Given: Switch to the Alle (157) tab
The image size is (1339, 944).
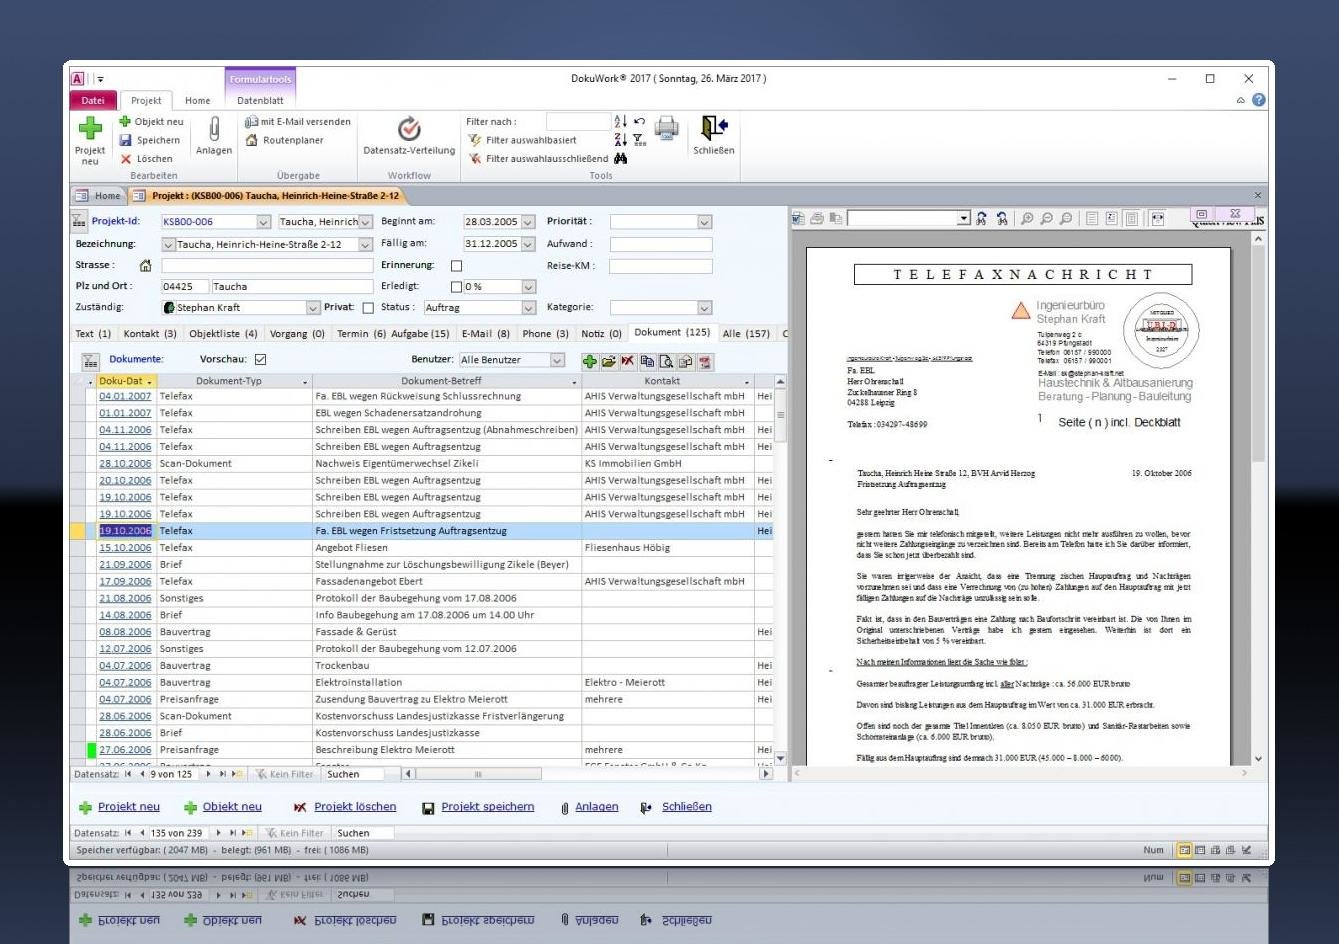Looking at the screenshot, I should coord(746,334).
